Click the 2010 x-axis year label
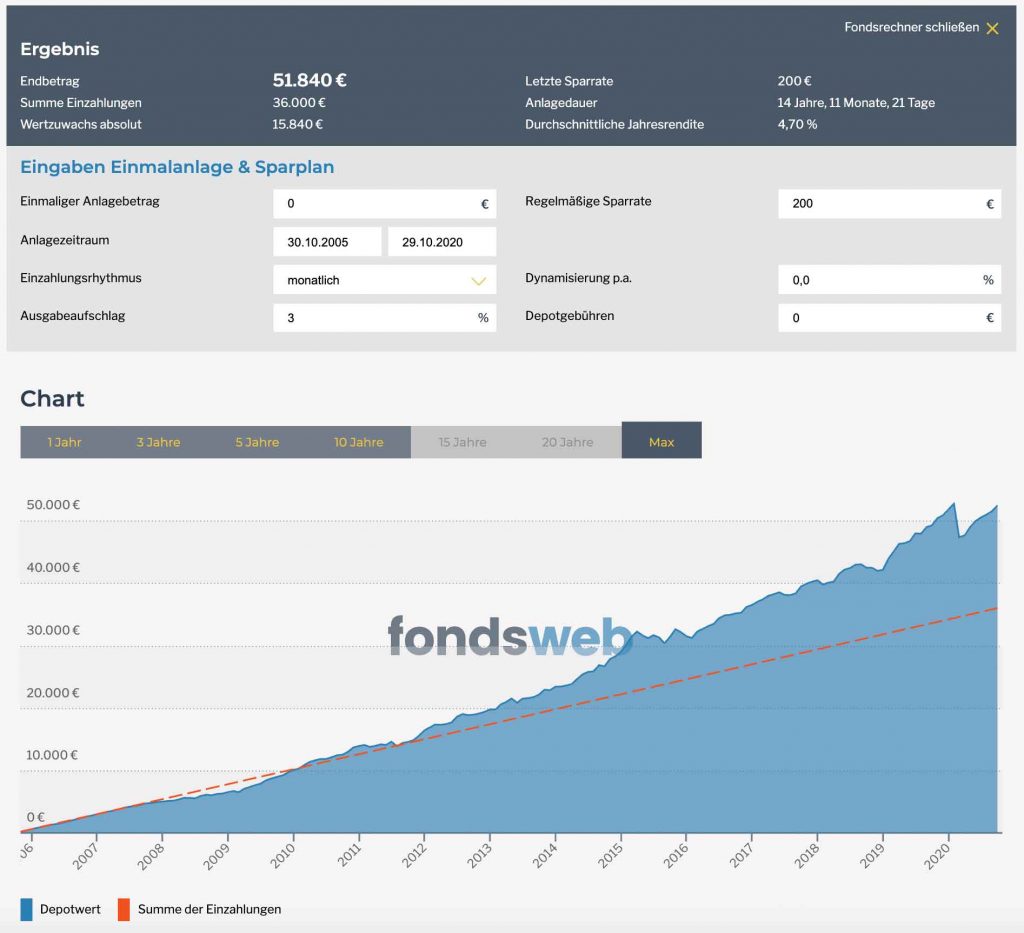The width and height of the screenshot is (1024, 933). tap(283, 856)
